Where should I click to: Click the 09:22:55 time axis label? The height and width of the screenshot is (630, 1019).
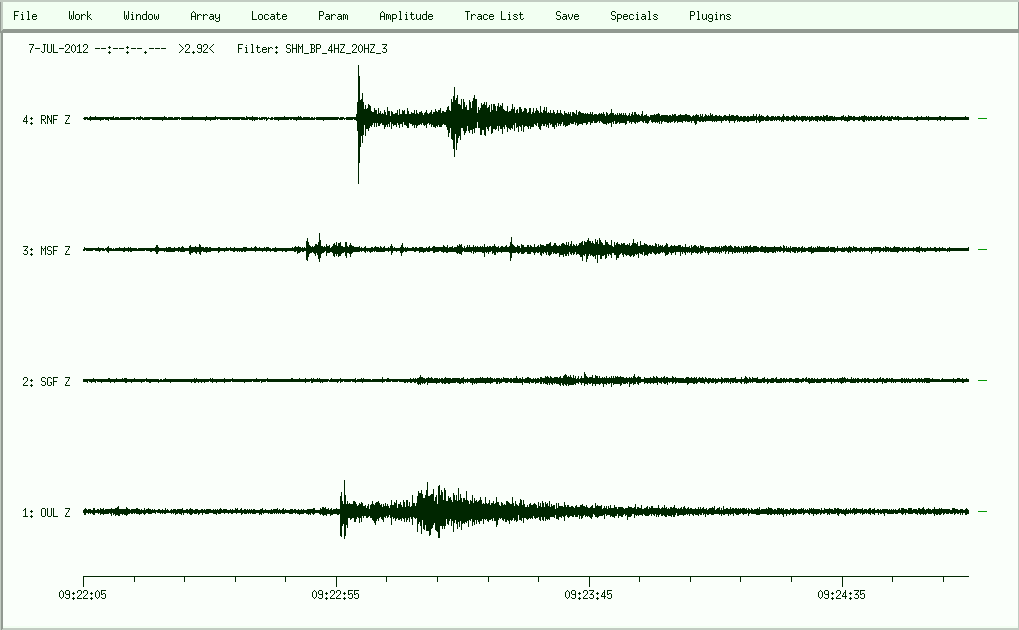pos(336,594)
